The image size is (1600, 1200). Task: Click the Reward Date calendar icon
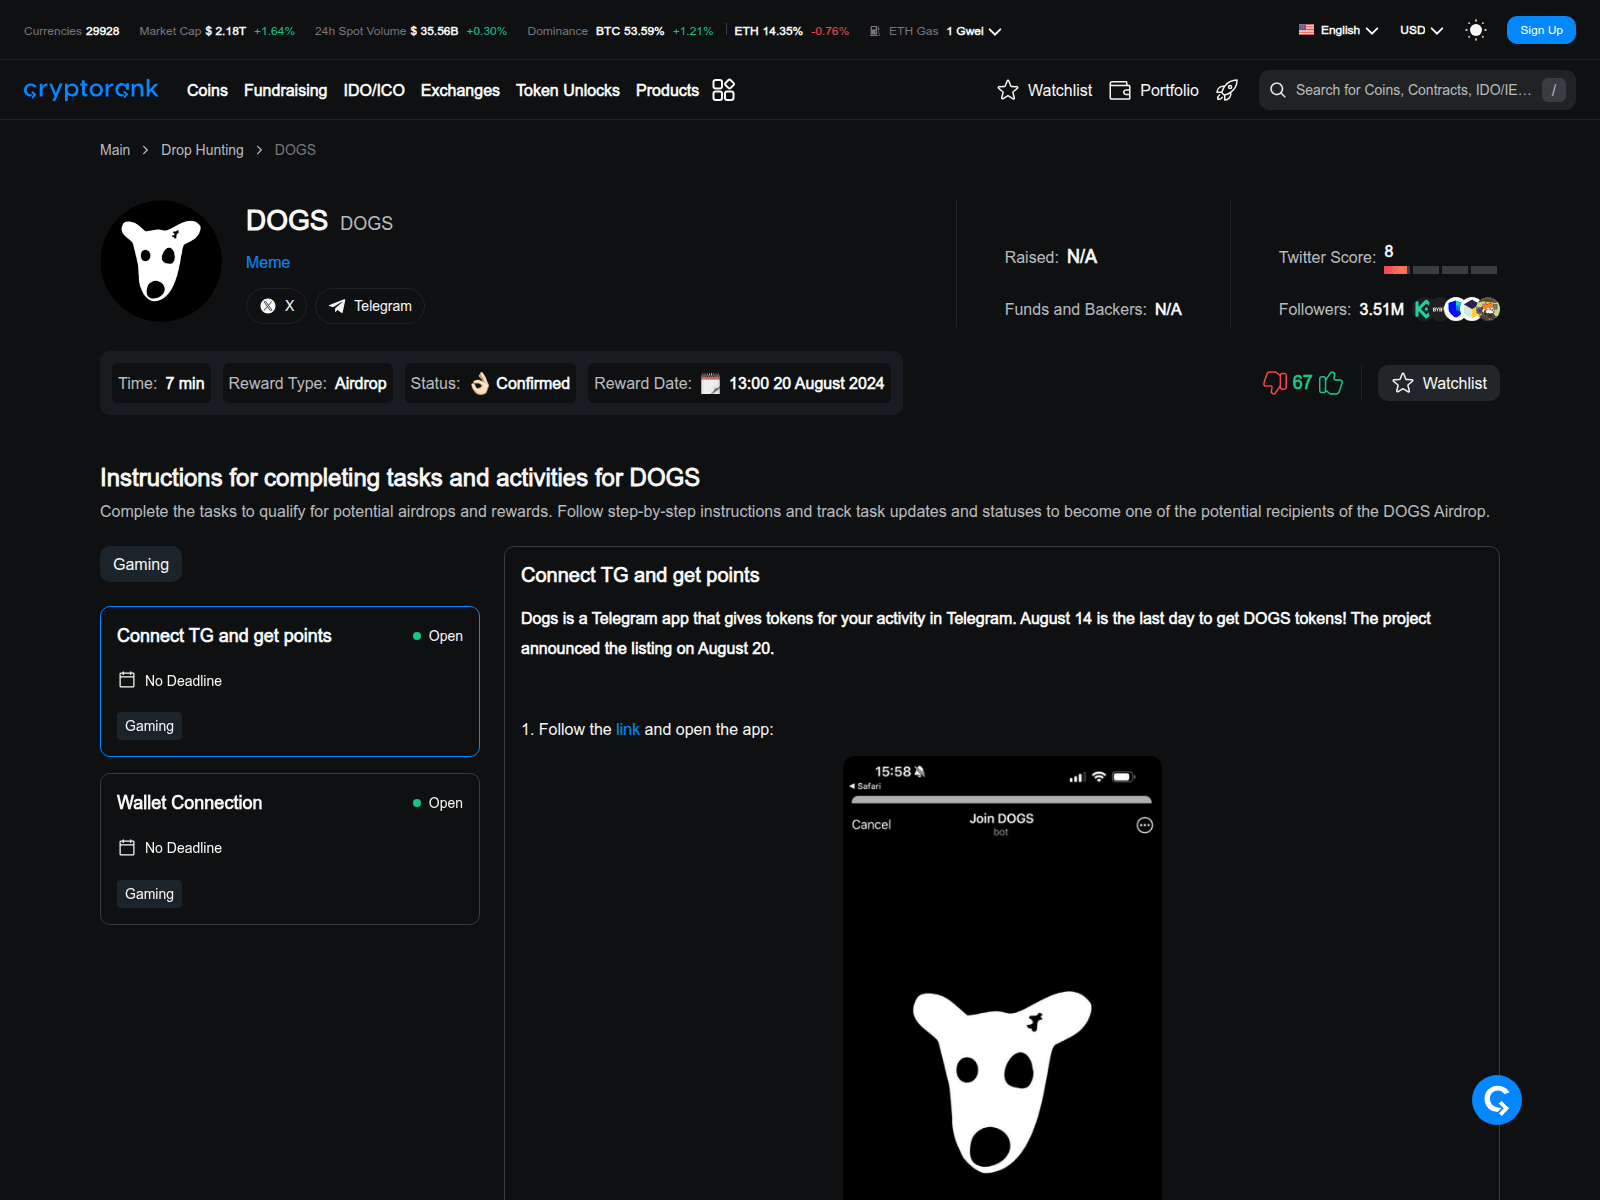coord(710,383)
